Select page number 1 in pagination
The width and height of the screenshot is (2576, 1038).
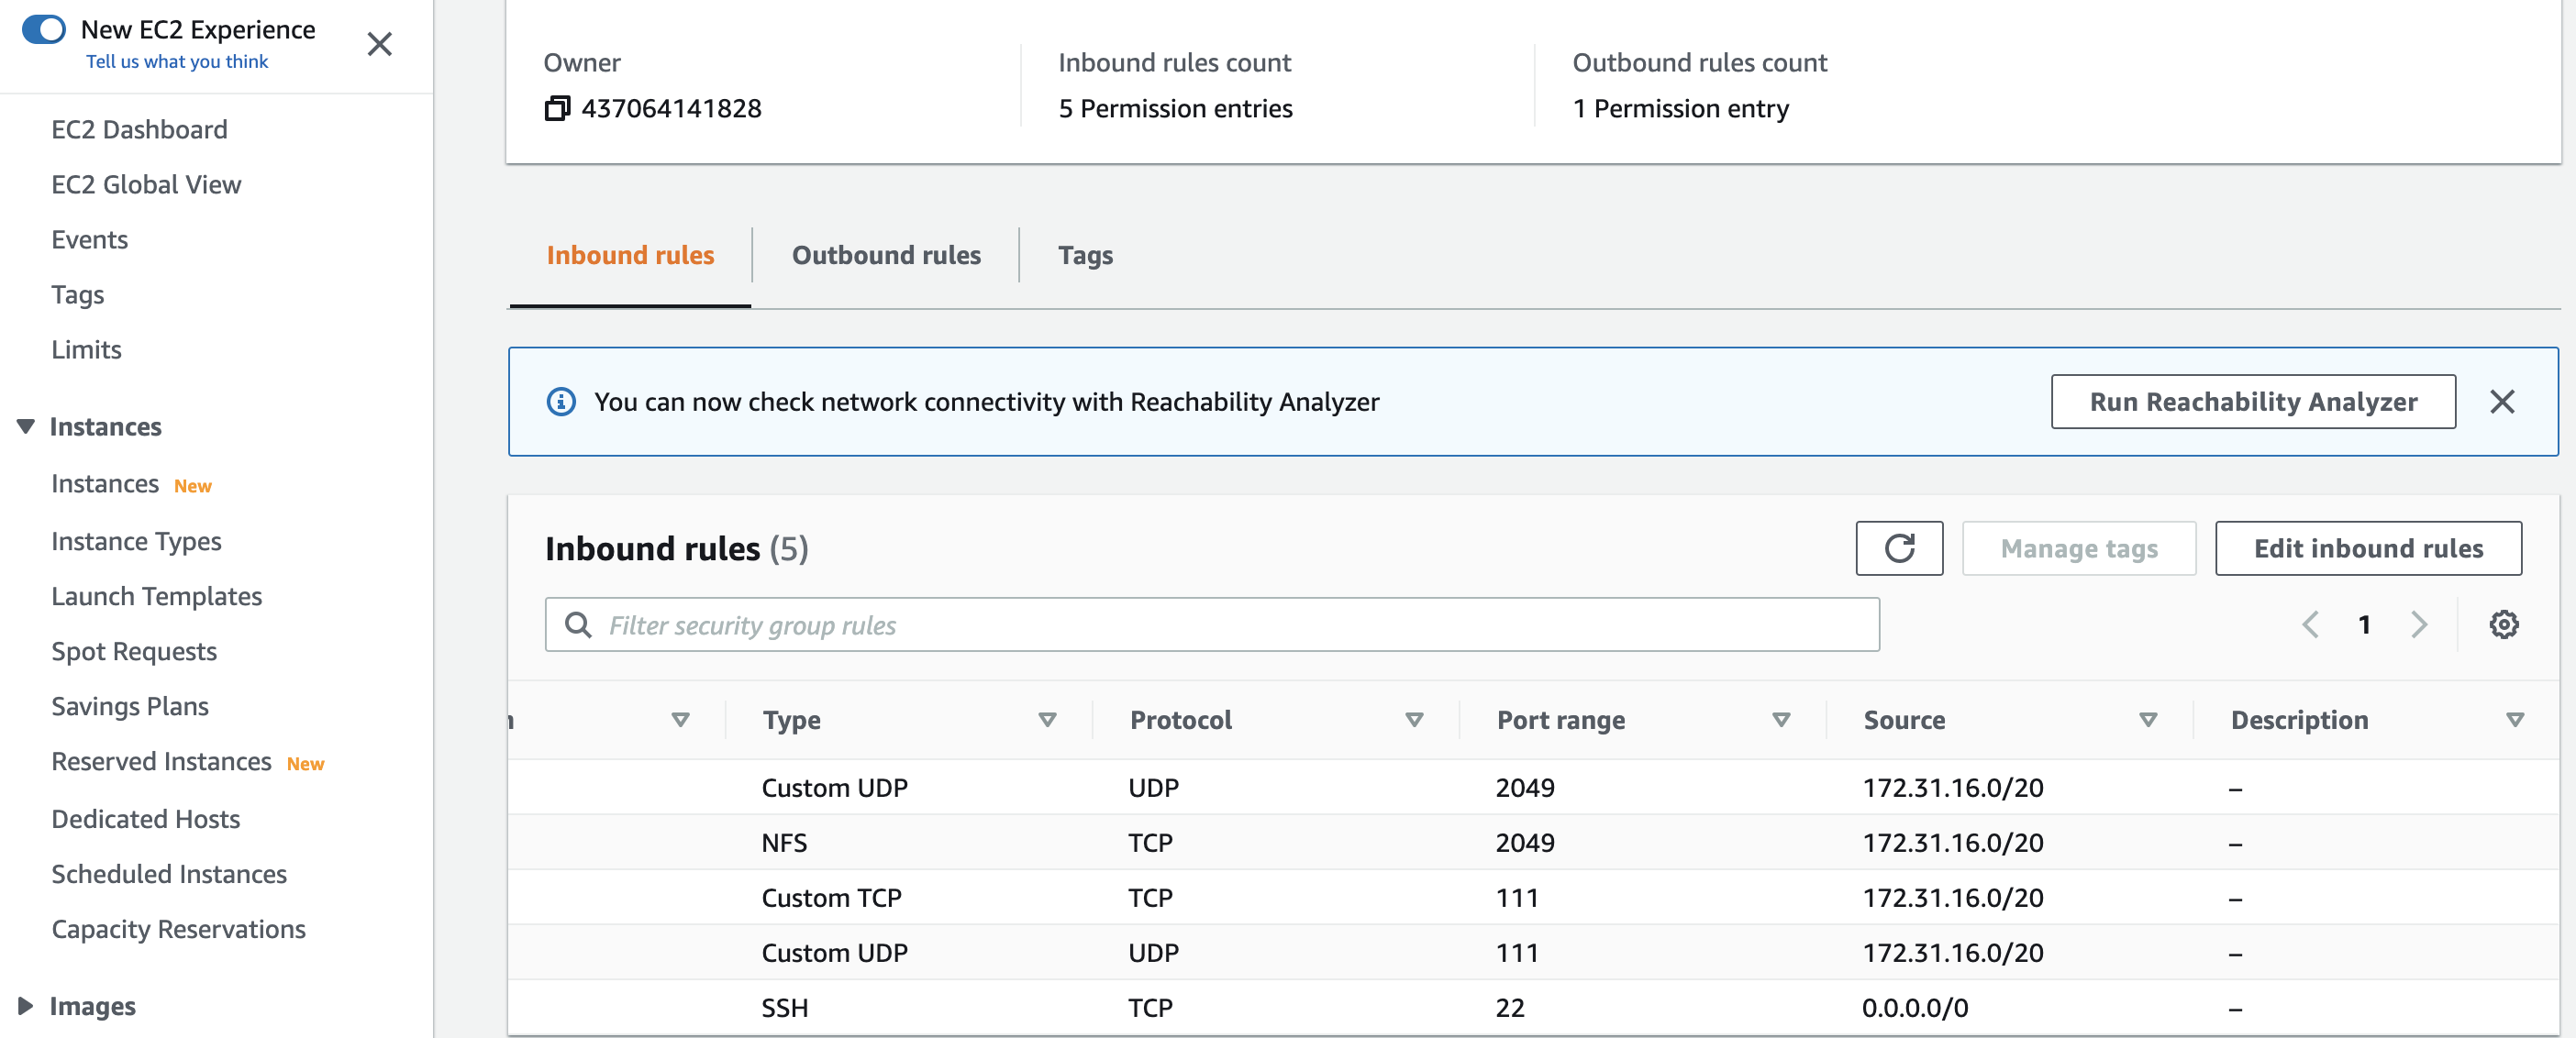(x=2364, y=624)
